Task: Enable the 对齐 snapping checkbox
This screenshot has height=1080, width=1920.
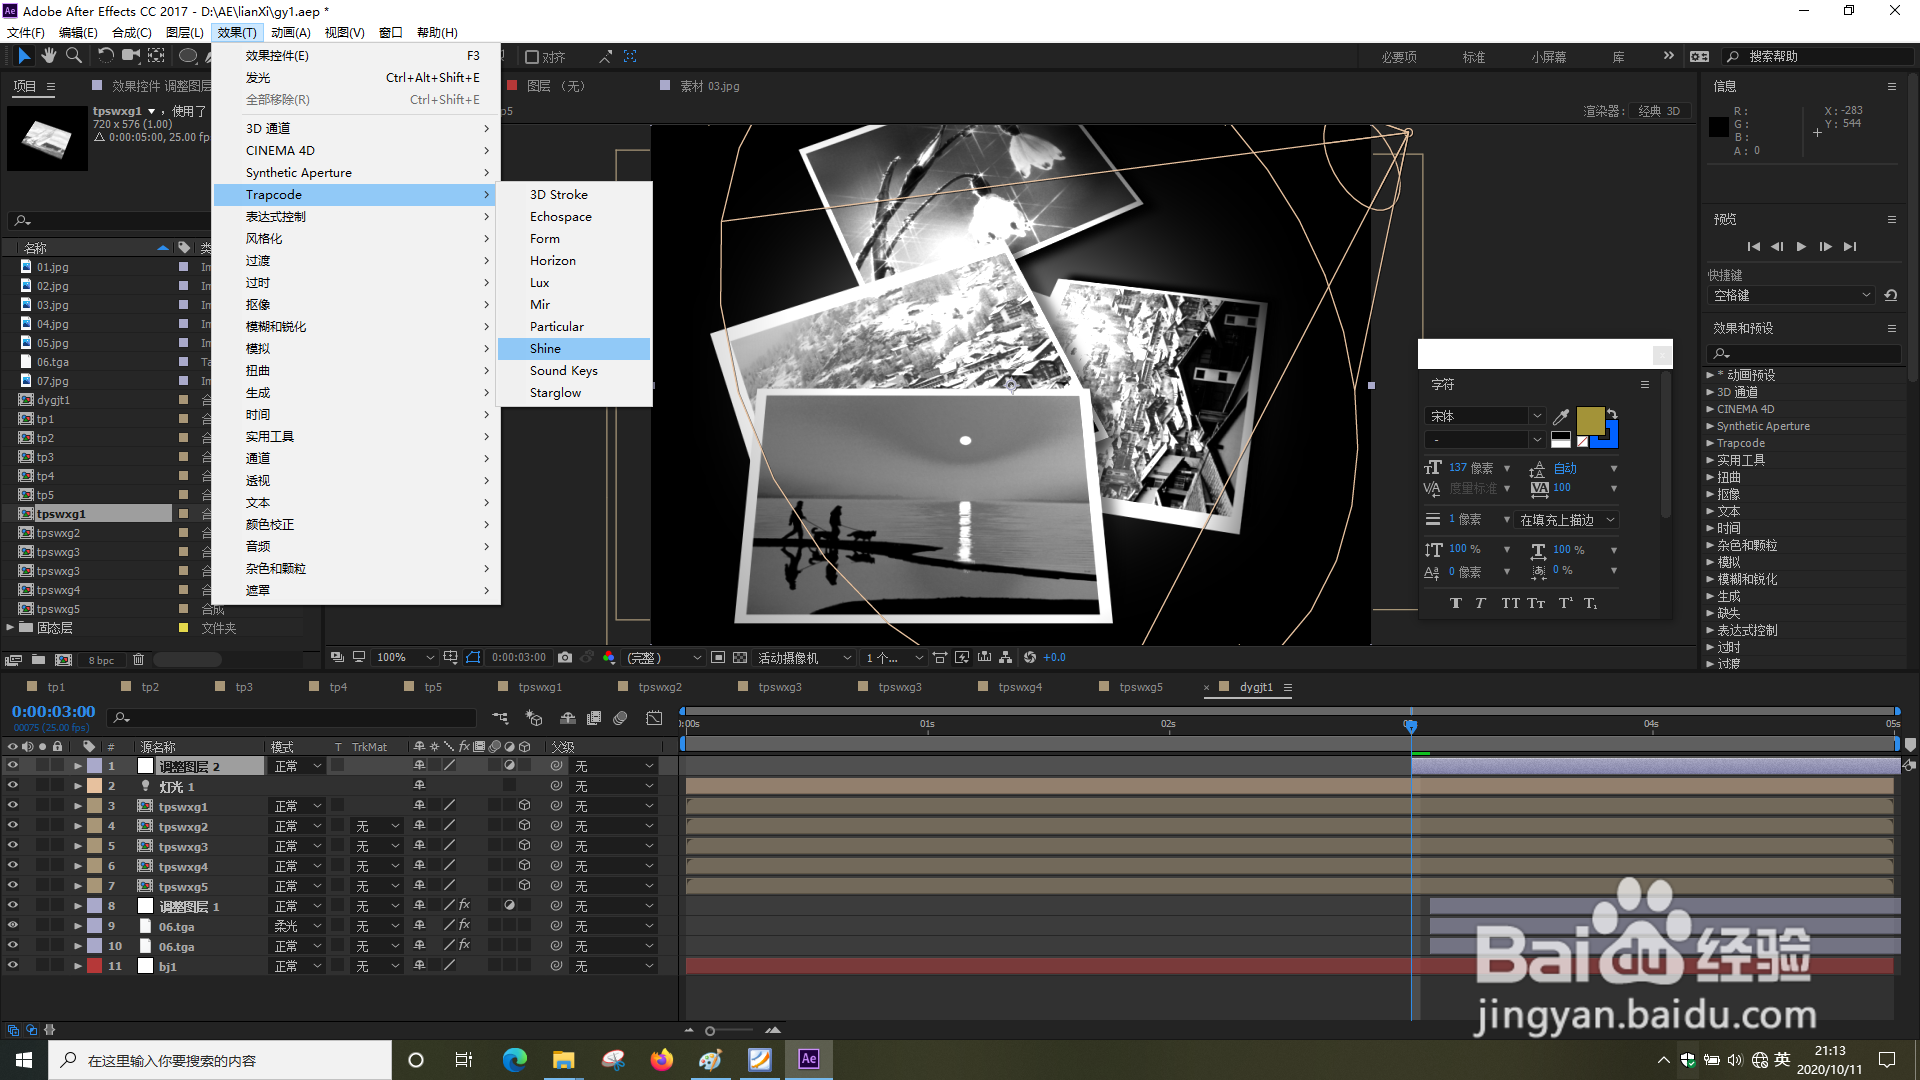Action: click(533, 57)
